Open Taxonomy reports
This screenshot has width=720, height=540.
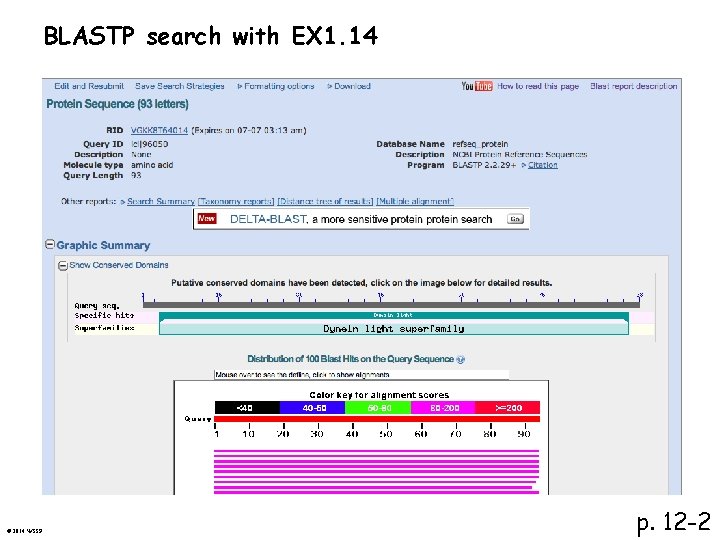click(x=236, y=201)
